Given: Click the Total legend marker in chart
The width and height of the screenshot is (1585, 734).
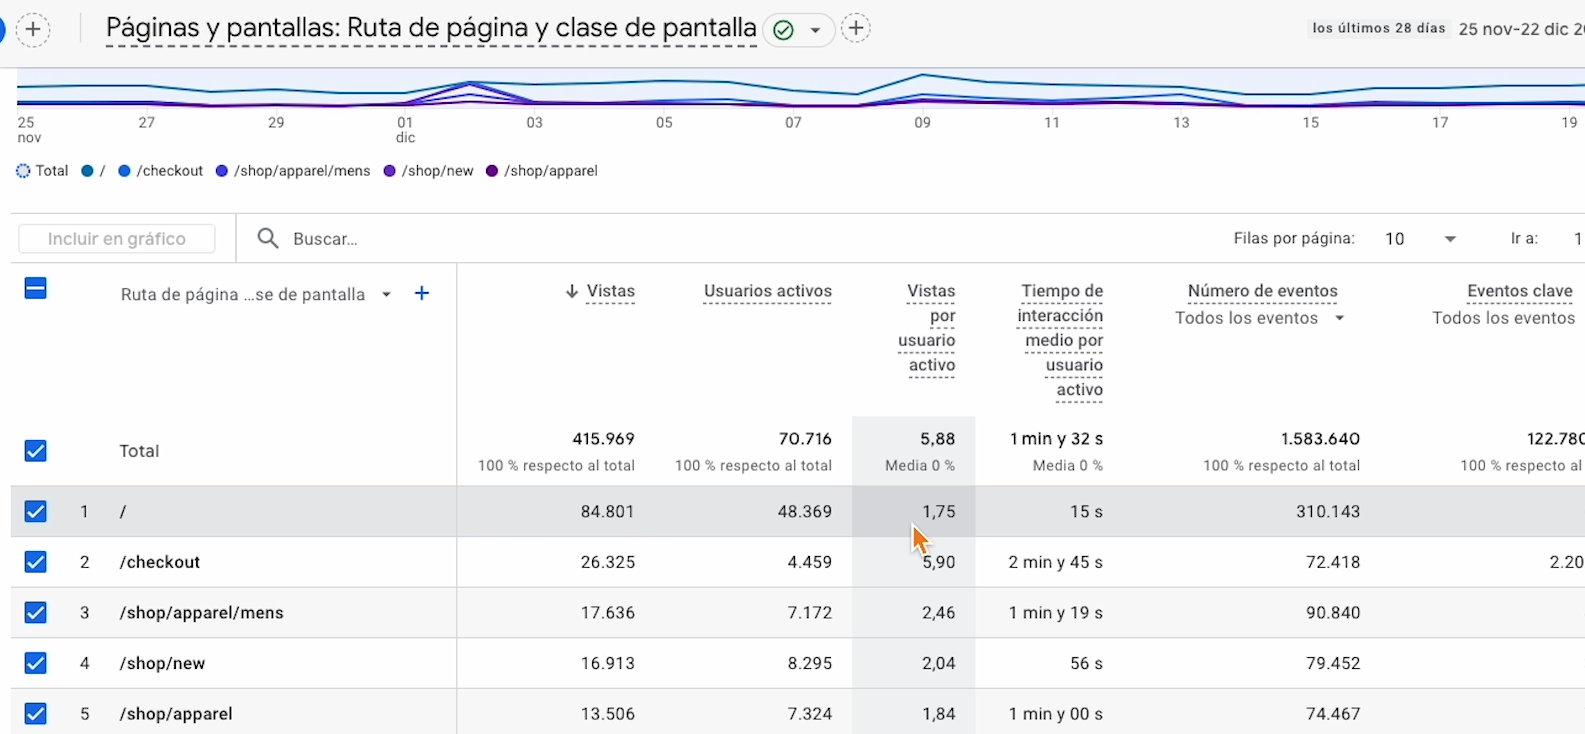Looking at the screenshot, I should (23, 171).
